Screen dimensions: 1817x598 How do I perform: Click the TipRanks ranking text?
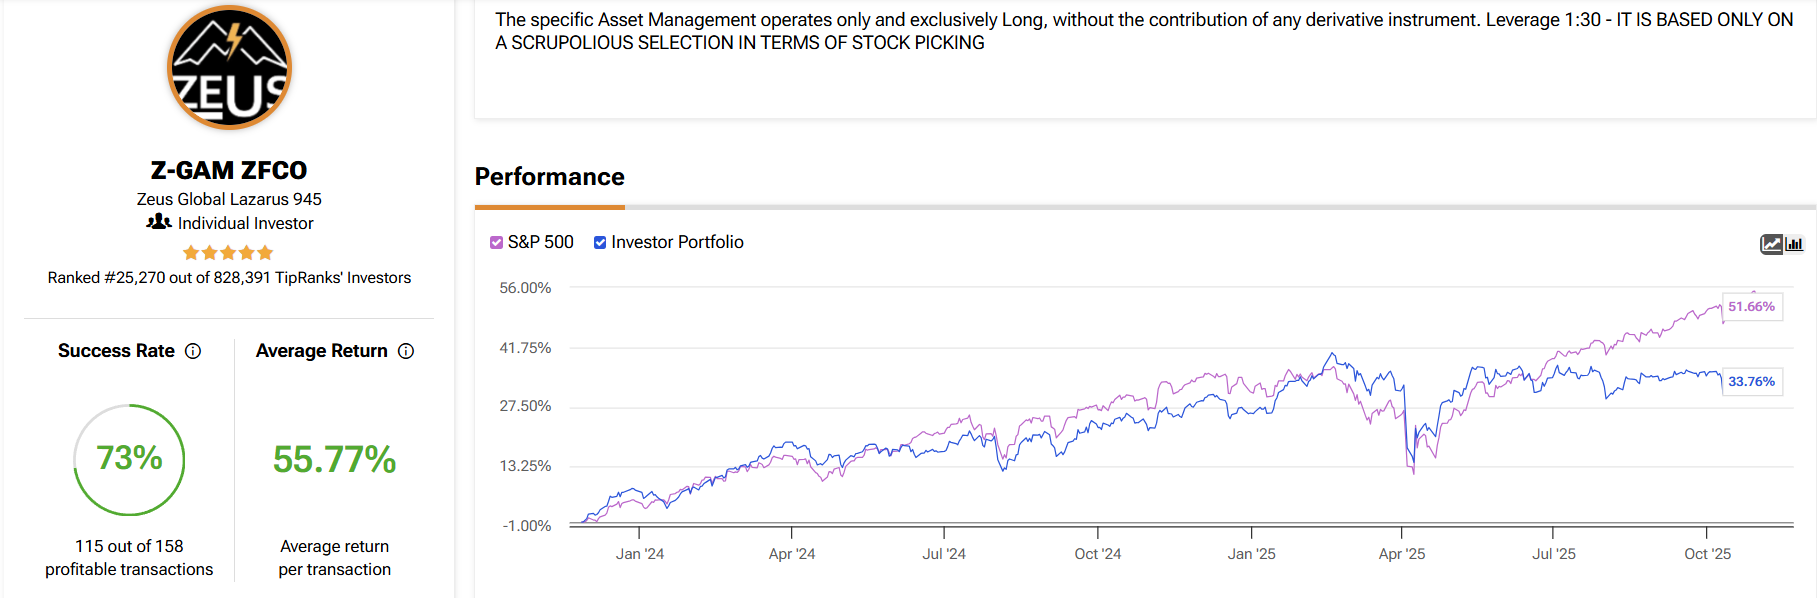coord(229,278)
